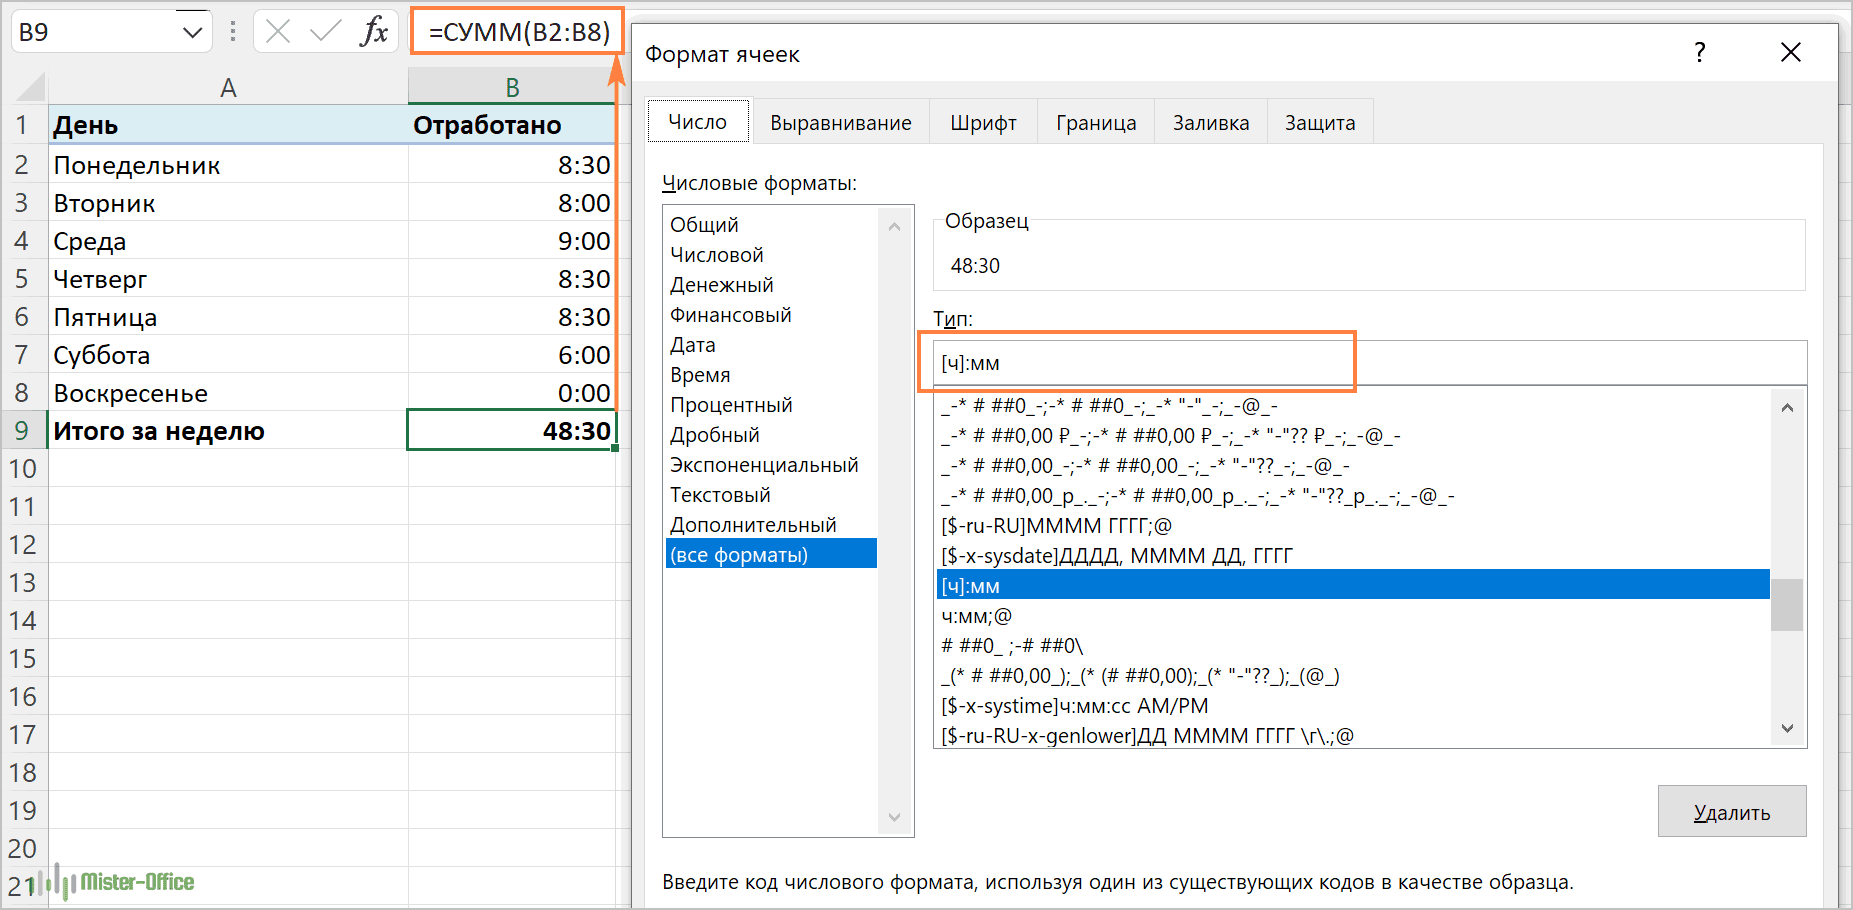
Task: Click the Insert Function fx icon
Action: point(374,32)
